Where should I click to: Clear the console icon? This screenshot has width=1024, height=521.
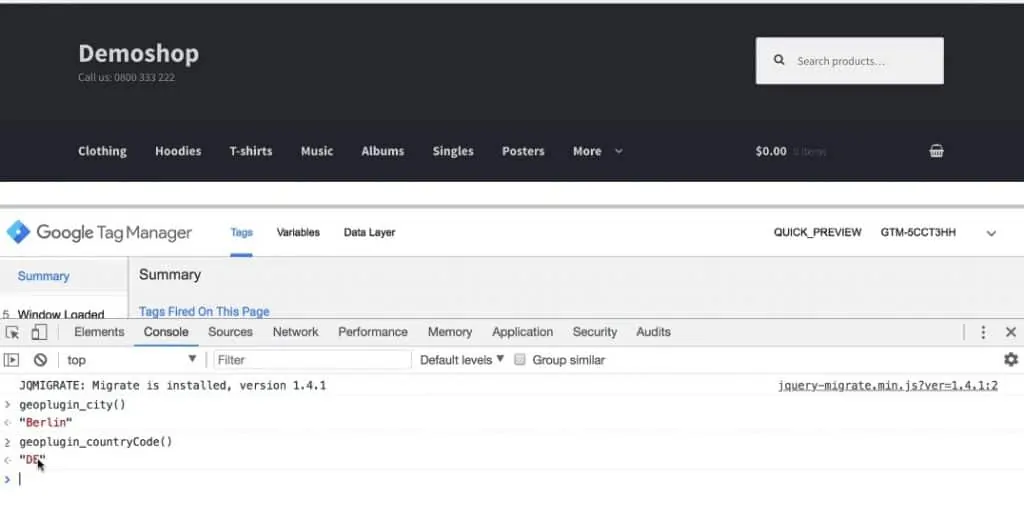(x=40, y=360)
